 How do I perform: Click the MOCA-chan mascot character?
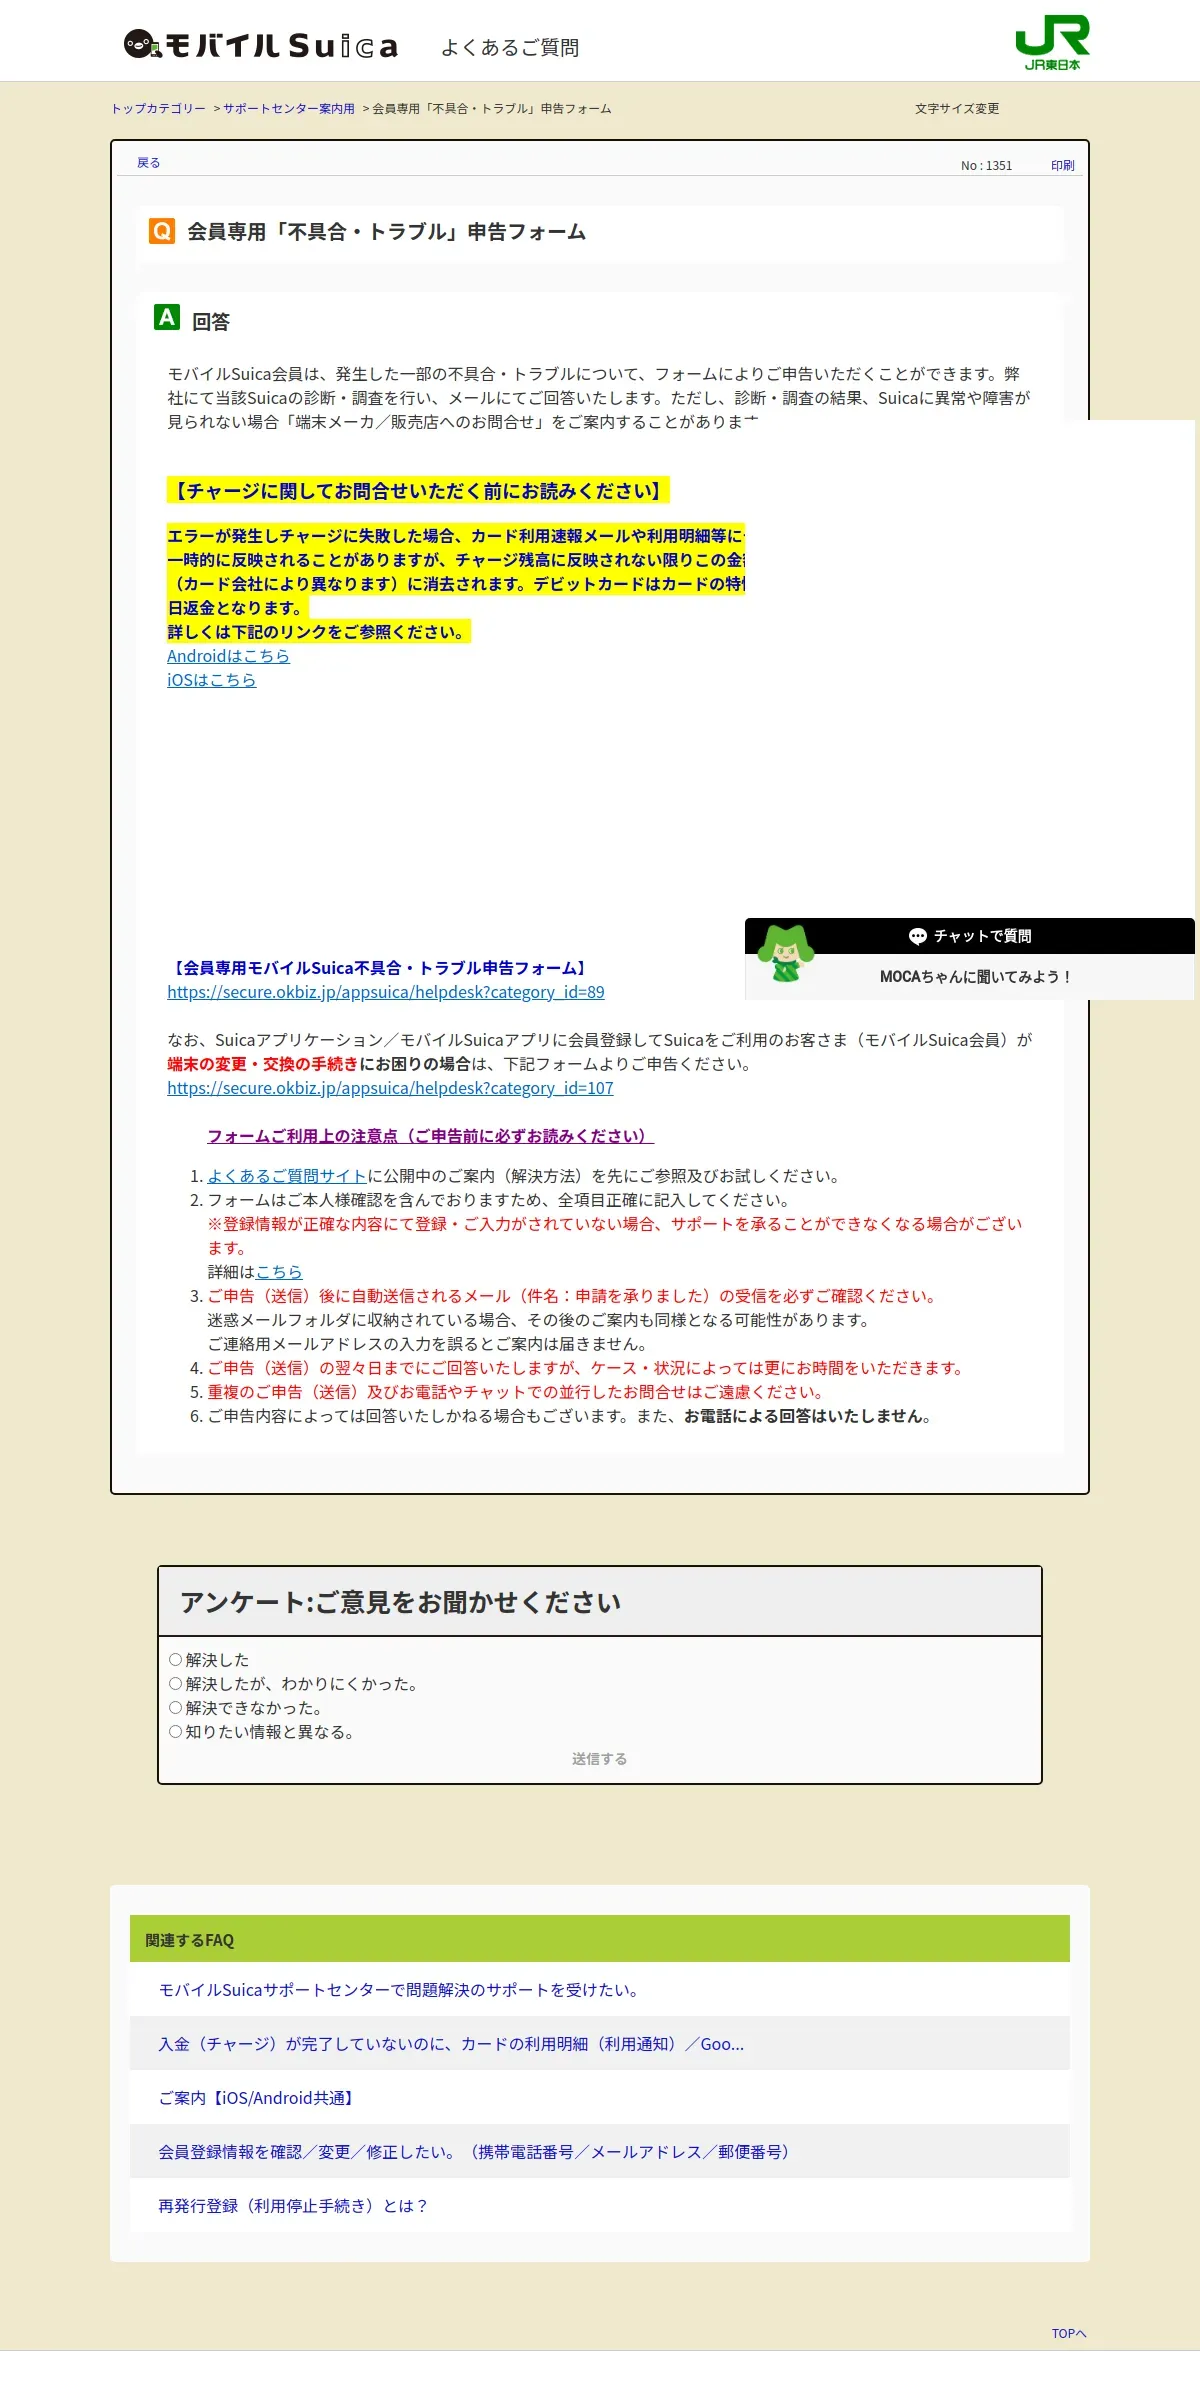pos(786,953)
